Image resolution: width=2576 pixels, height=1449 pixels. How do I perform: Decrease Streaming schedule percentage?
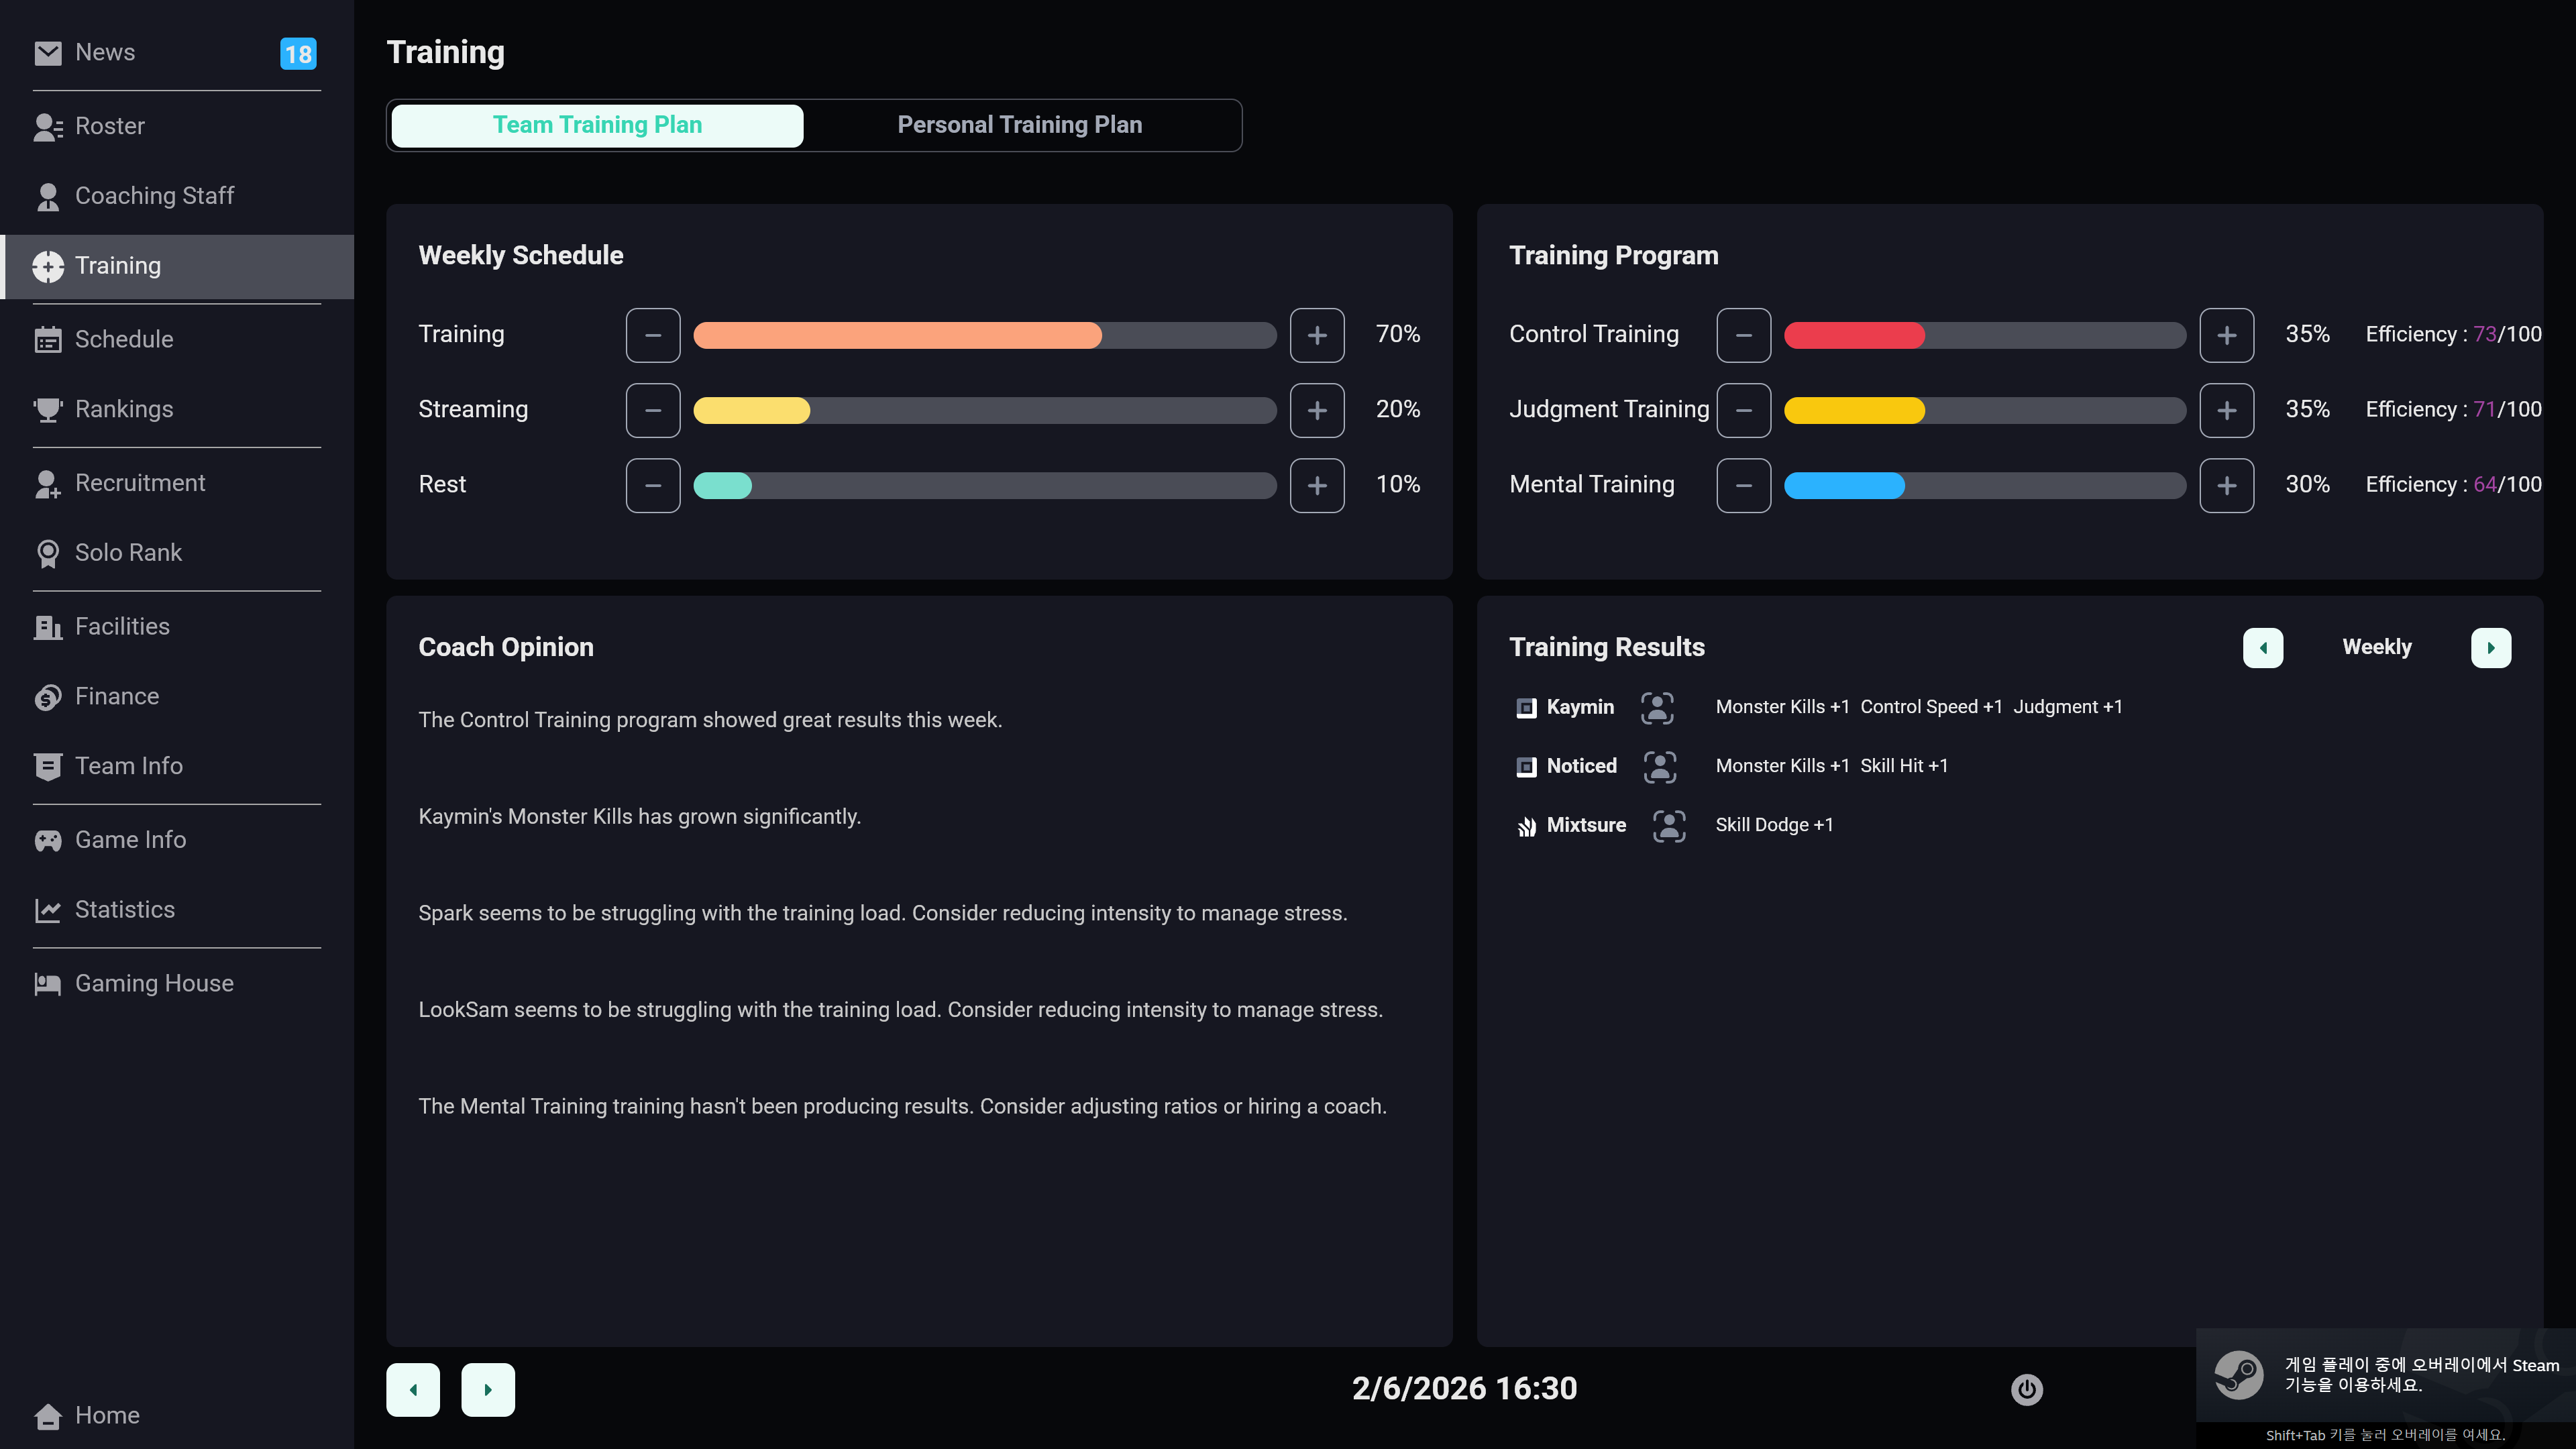653,410
